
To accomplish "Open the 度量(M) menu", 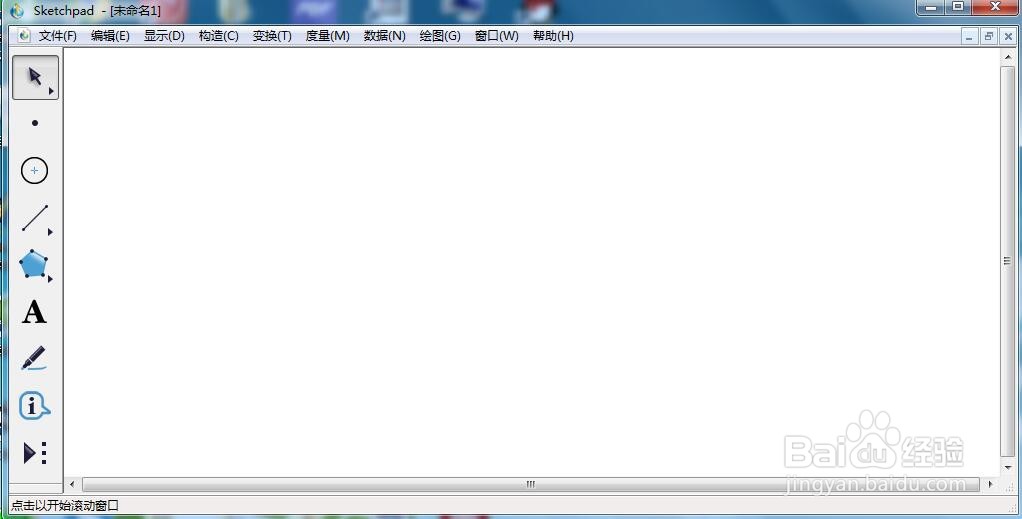I will [x=327, y=36].
